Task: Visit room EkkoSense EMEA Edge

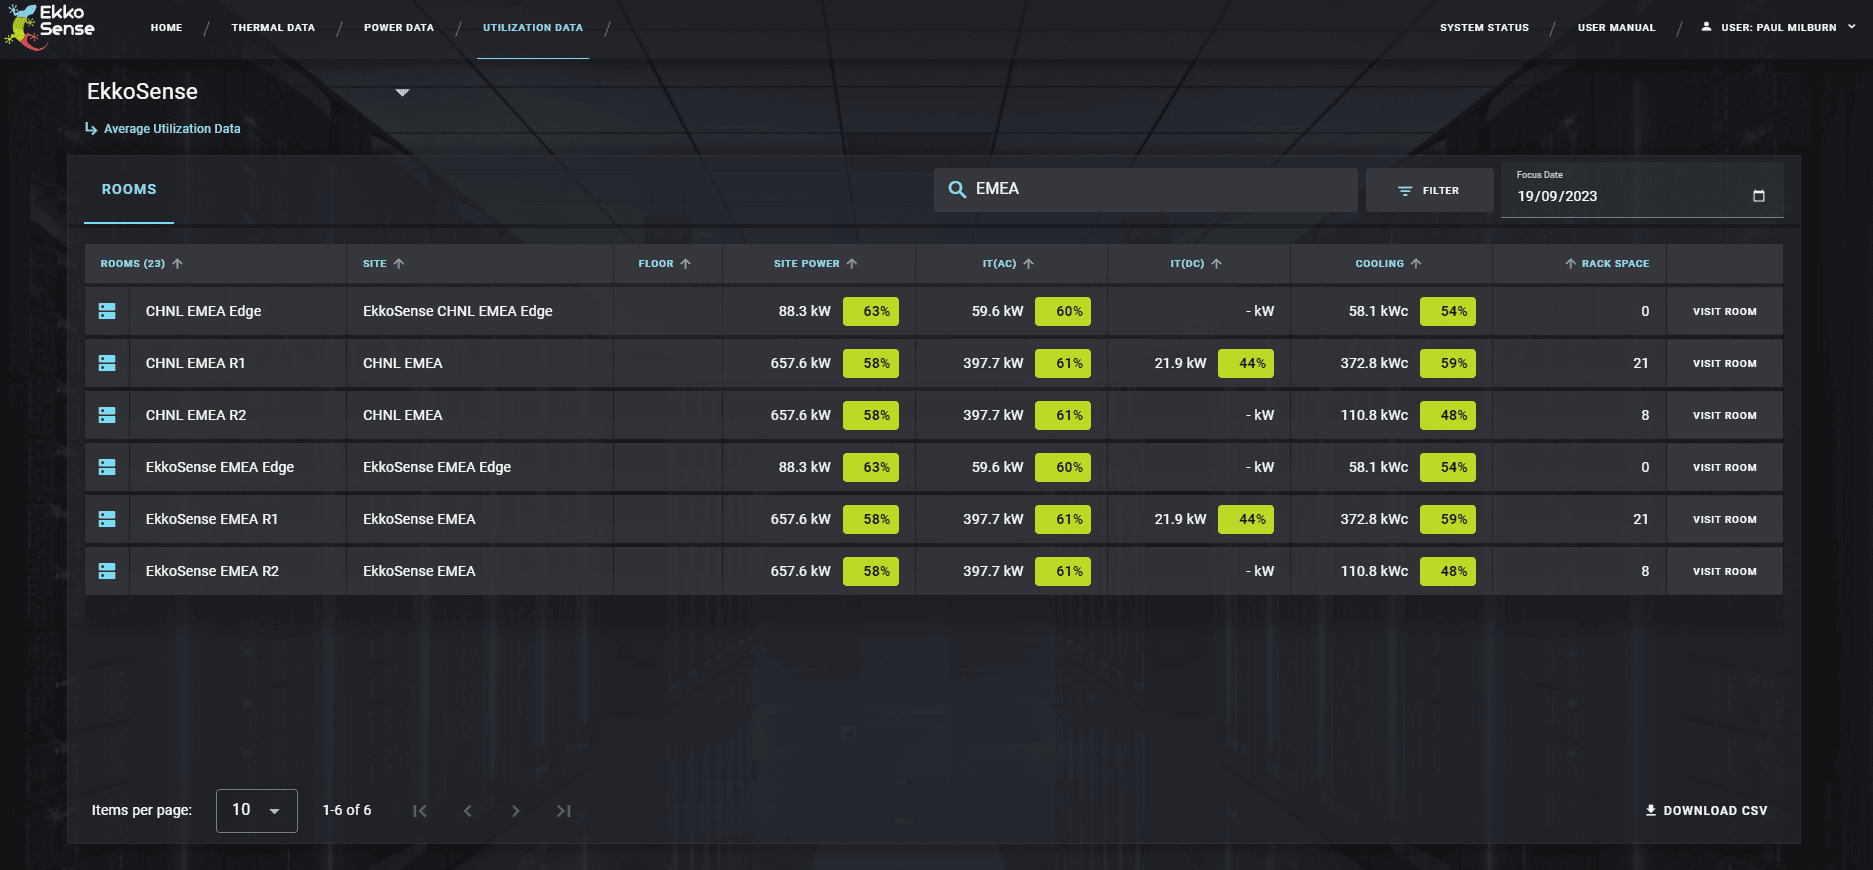Action: 1724,467
